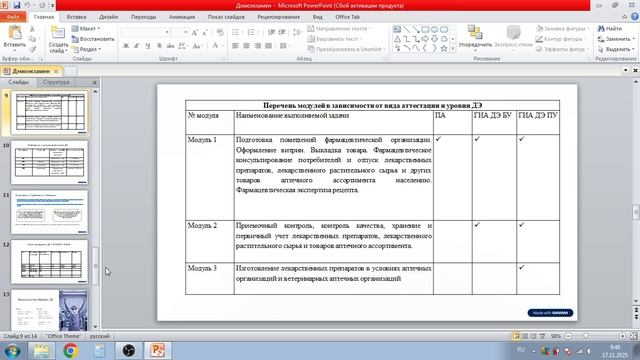Center text in paragraph group
The image size is (640, 360).
tap(247, 46)
